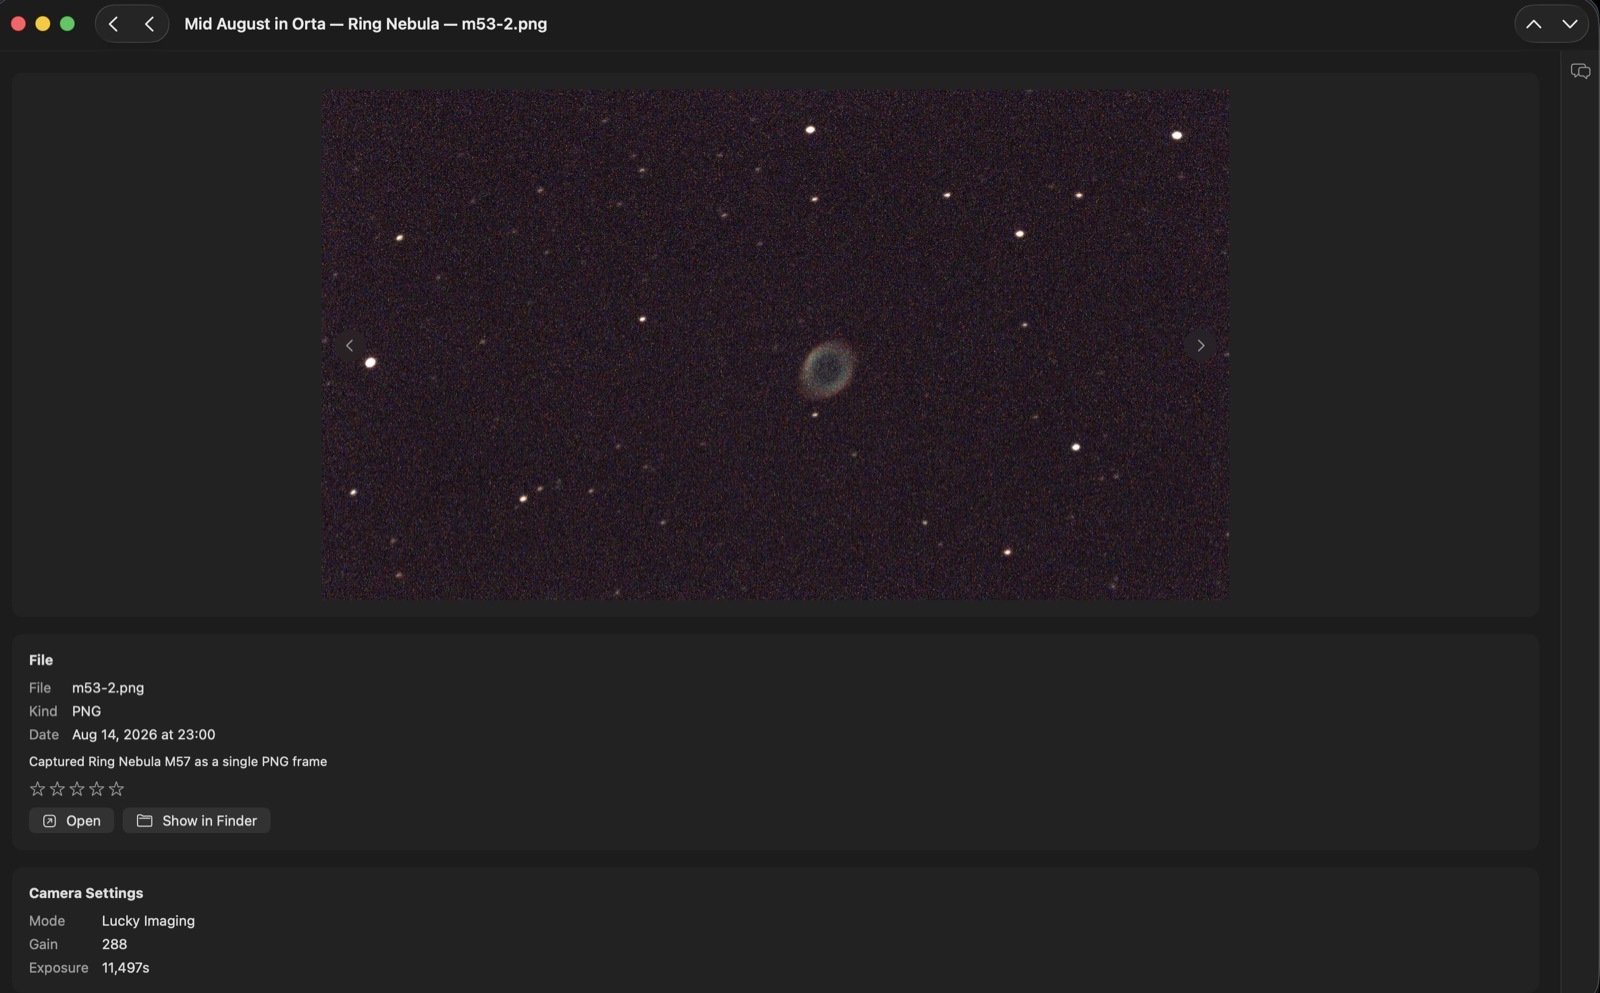Viewport: 1600px width, 993px height.
Task: Go to next item with down chevron
Action: [x=1570, y=24]
